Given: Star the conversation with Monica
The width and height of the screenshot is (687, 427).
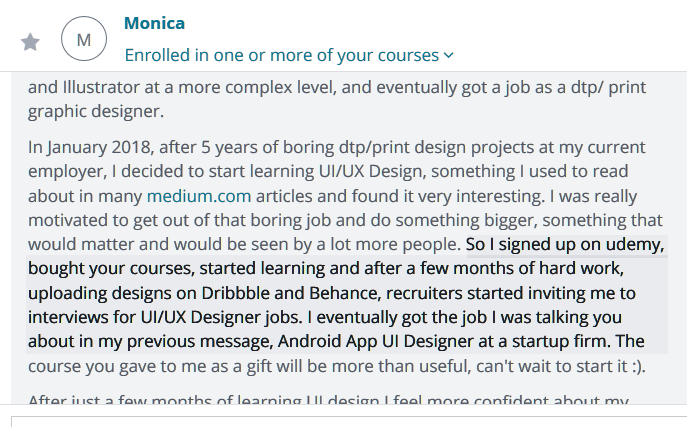Looking at the screenshot, I should click(30, 42).
